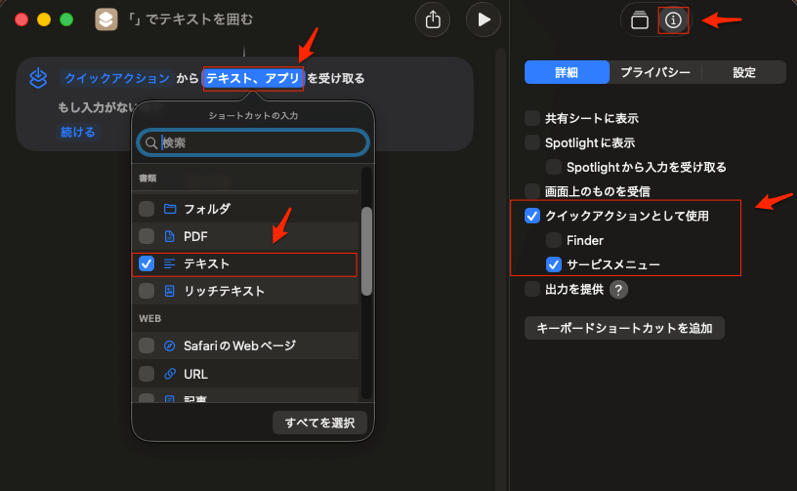This screenshot has height=491, width=797.
Task: Check the SafariのWebページ input type
Action: [146, 346]
